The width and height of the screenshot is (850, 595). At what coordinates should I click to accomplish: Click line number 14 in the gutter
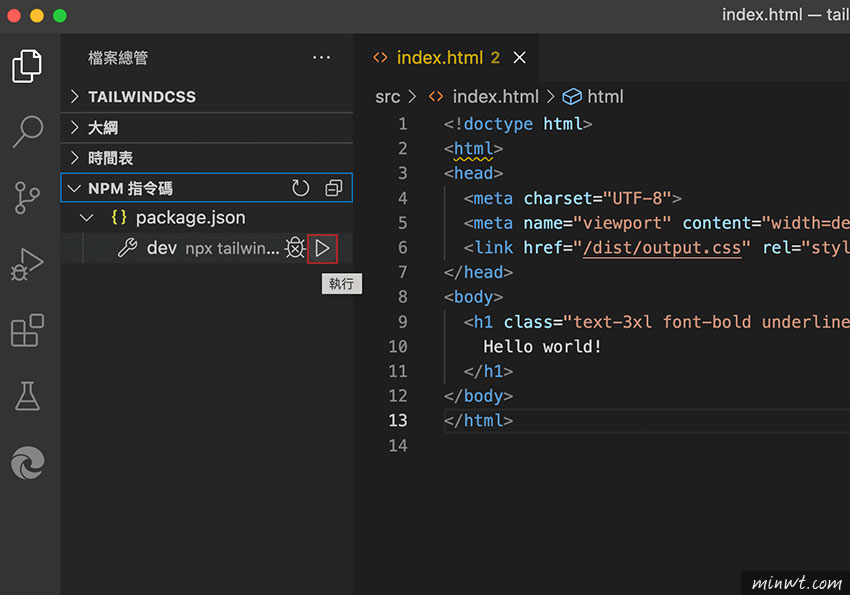(397, 445)
